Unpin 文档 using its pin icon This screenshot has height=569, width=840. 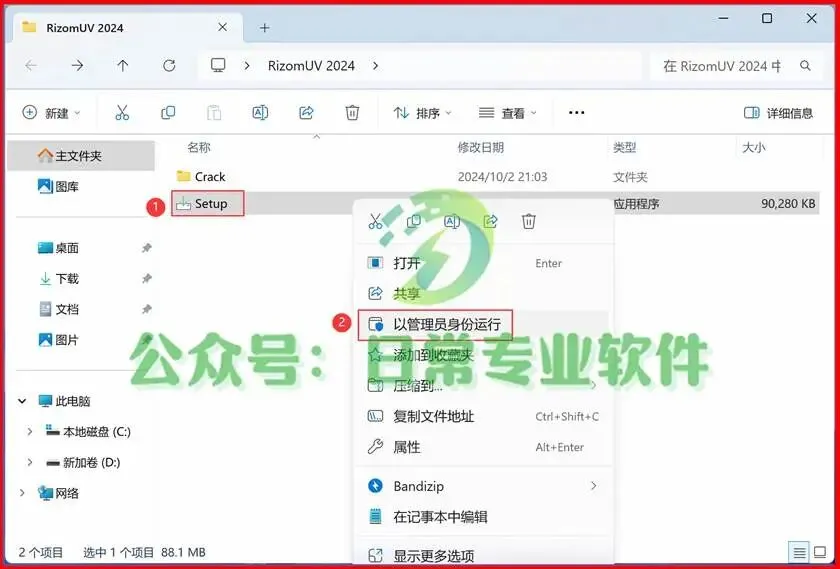coord(146,309)
